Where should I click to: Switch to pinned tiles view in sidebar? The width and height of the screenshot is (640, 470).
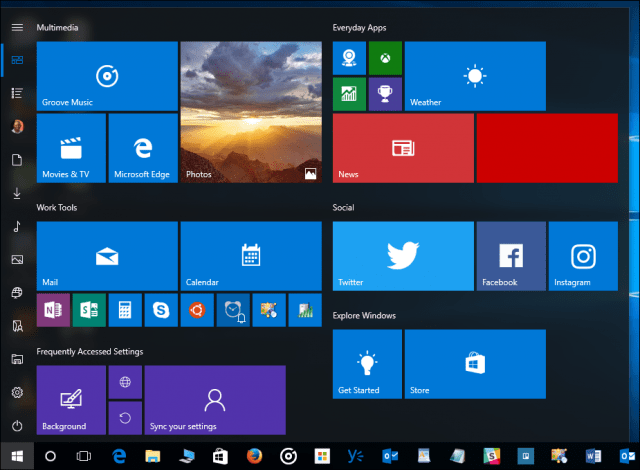[x=17, y=60]
